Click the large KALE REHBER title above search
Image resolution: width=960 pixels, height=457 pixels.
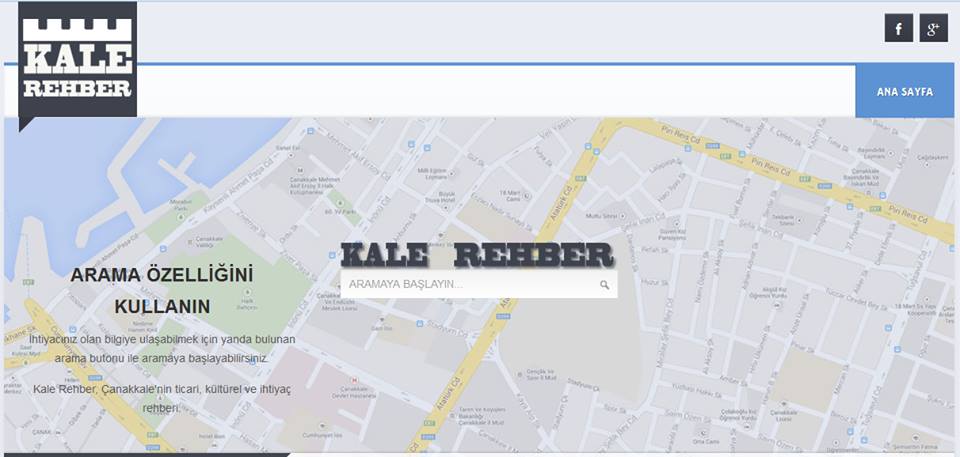(477, 255)
